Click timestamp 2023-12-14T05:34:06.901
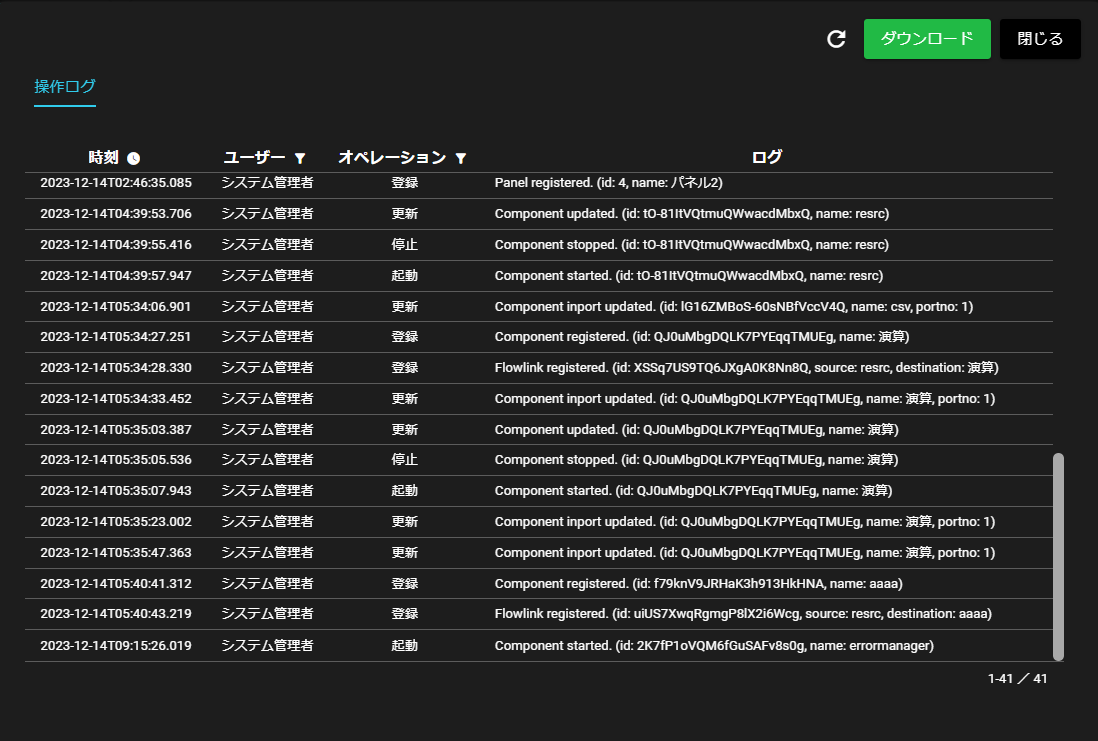Viewport: 1098px width, 741px height. tap(116, 307)
